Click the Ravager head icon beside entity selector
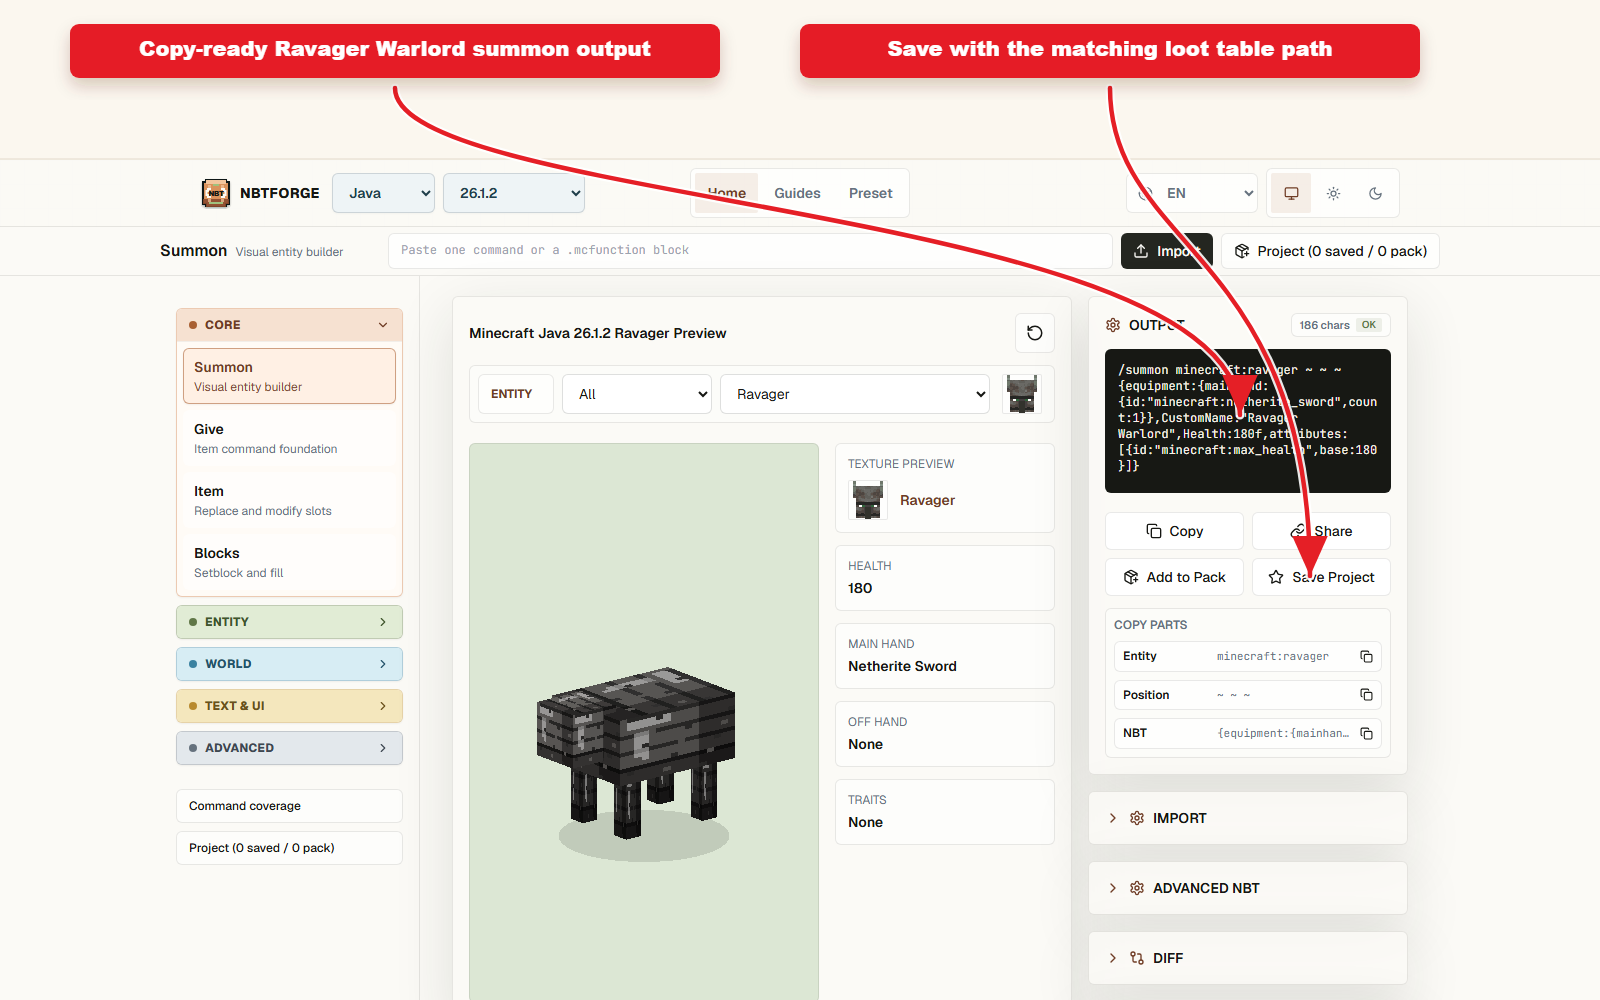This screenshot has height=1000, width=1600. [1022, 394]
